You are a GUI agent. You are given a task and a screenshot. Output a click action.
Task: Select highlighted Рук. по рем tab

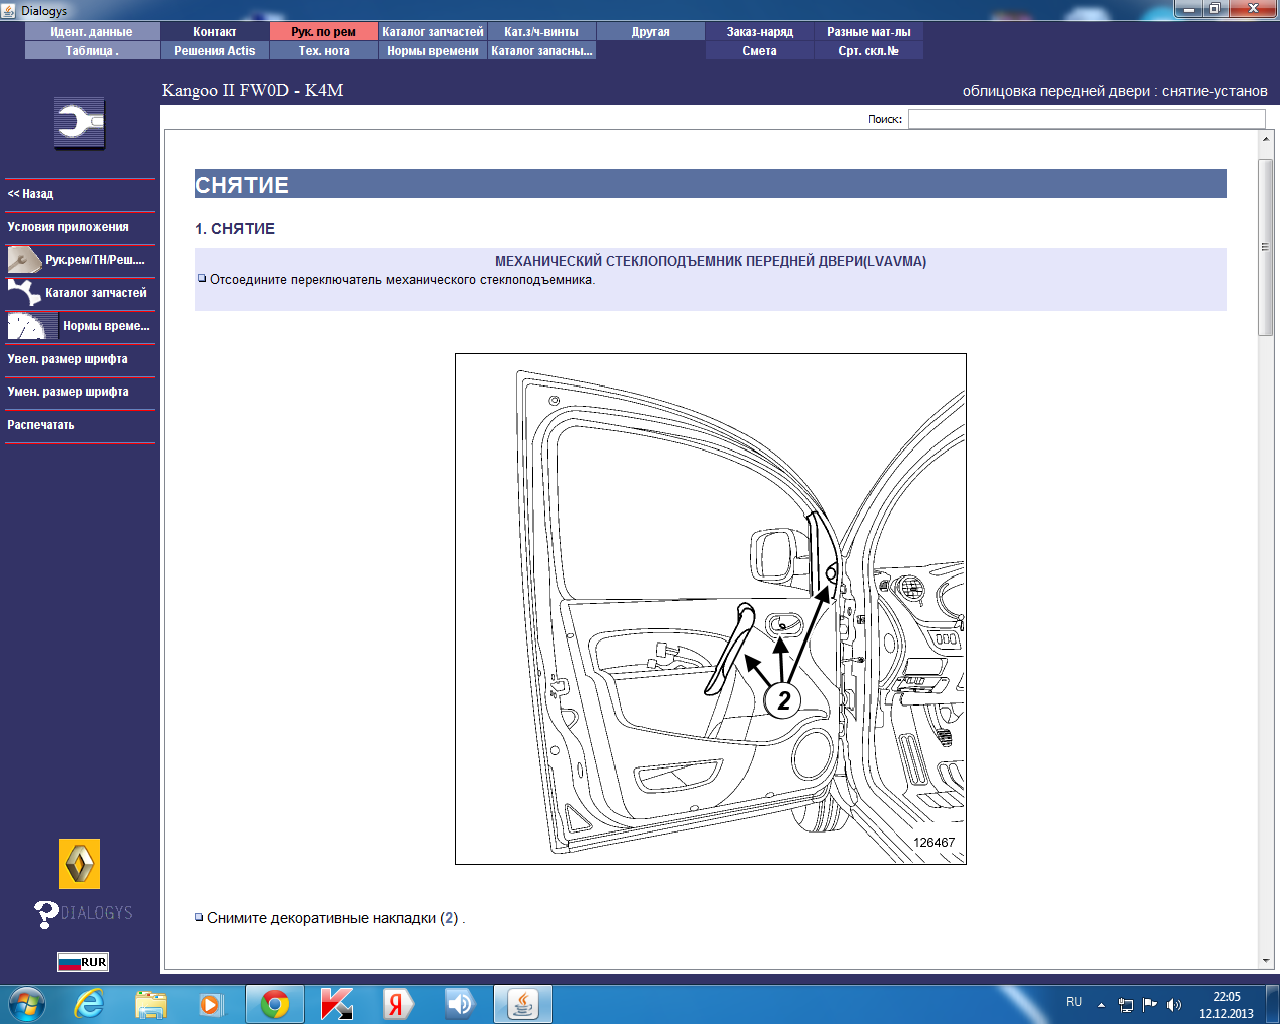coord(324,32)
